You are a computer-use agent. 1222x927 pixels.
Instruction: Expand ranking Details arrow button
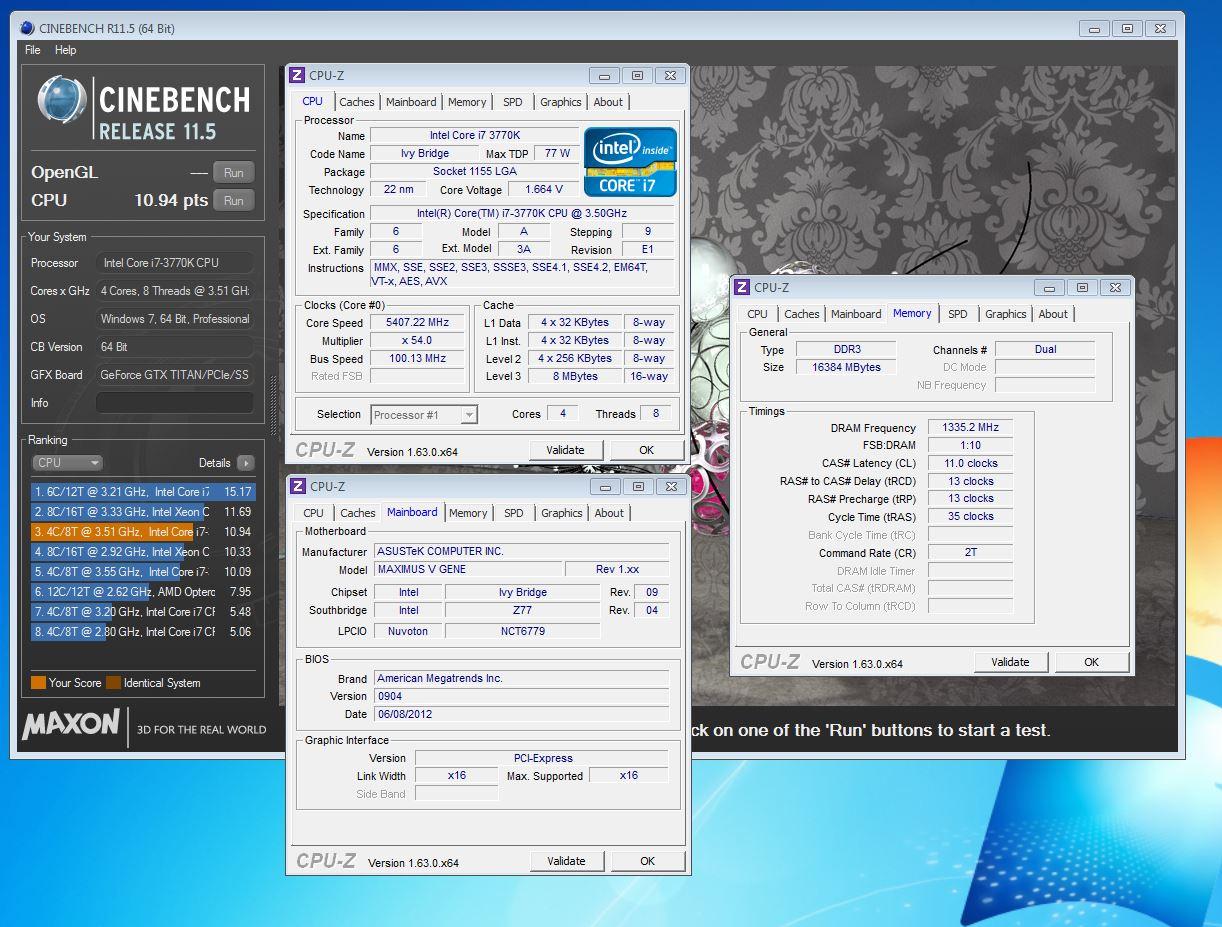click(245, 463)
